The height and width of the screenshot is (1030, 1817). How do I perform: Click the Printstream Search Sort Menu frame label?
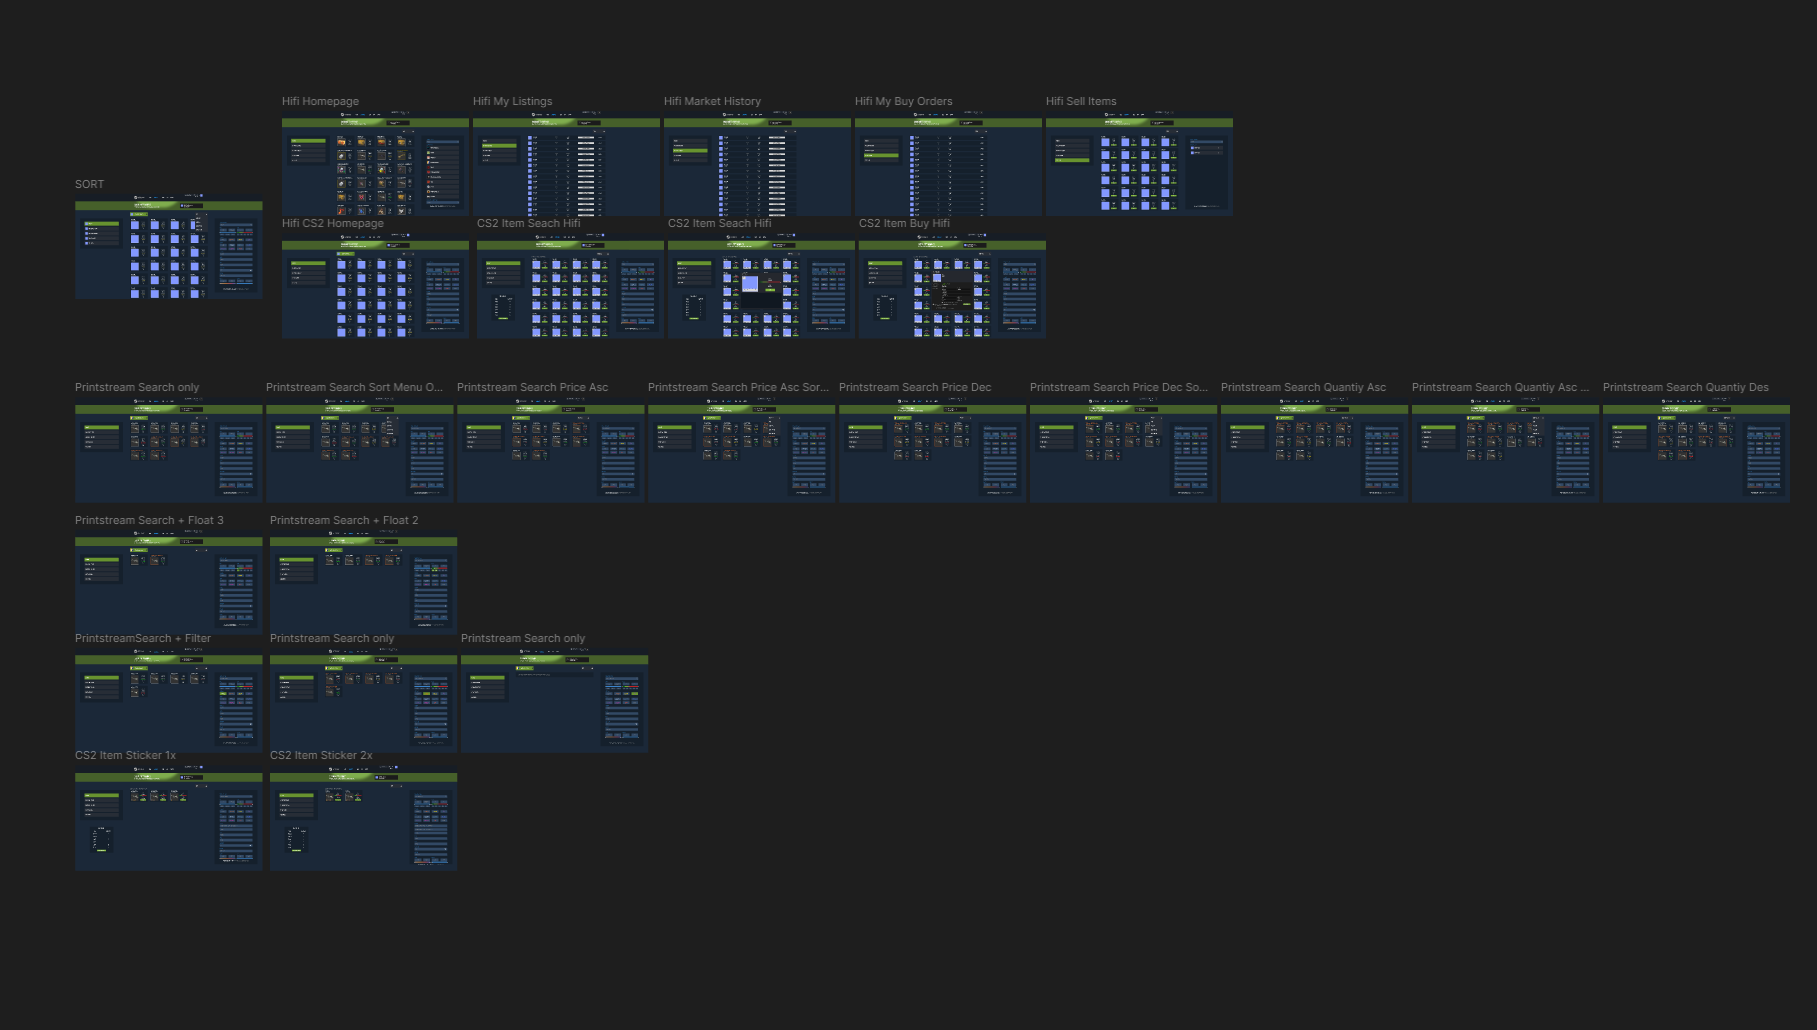pos(354,387)
